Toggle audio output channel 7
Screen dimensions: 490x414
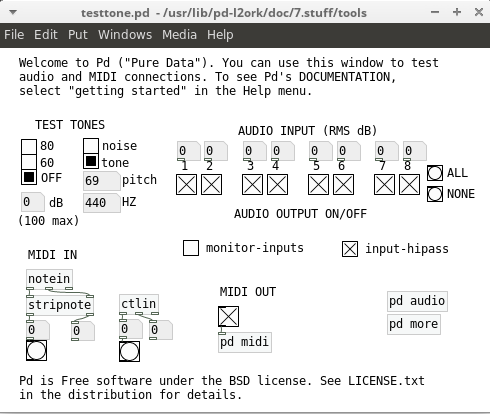click(384, 185)
